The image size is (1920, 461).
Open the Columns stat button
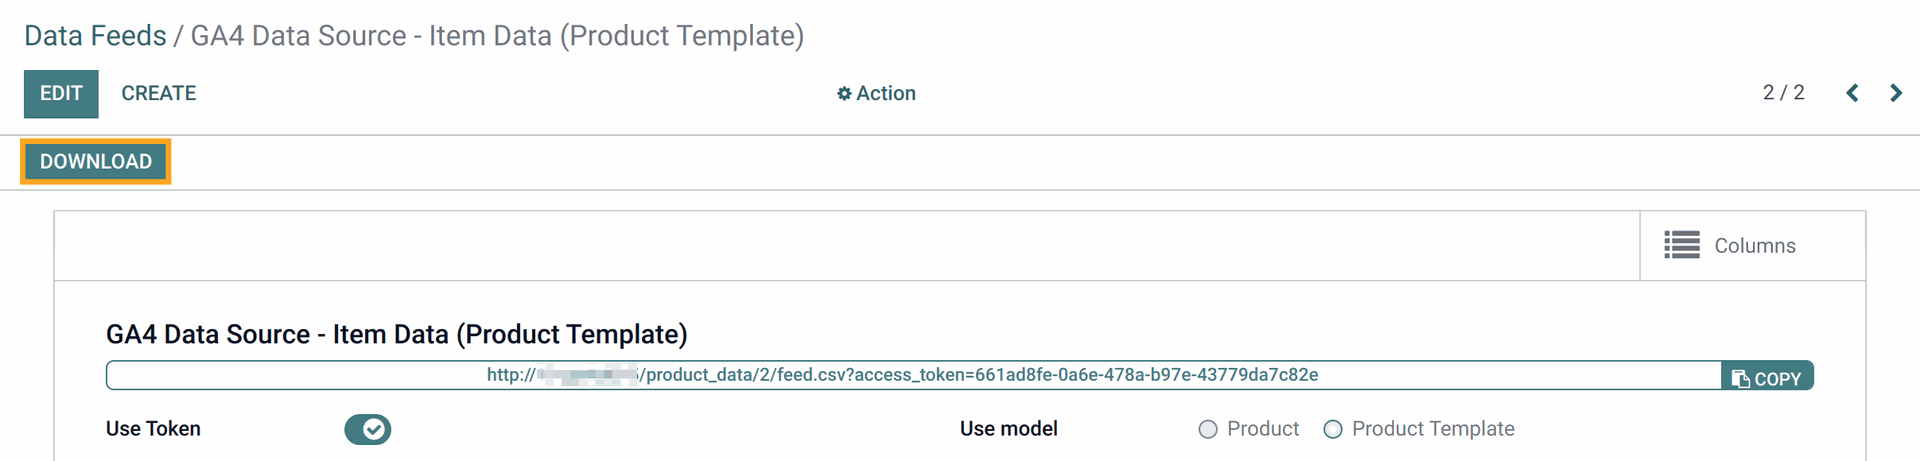click(x=1752, y=246)
